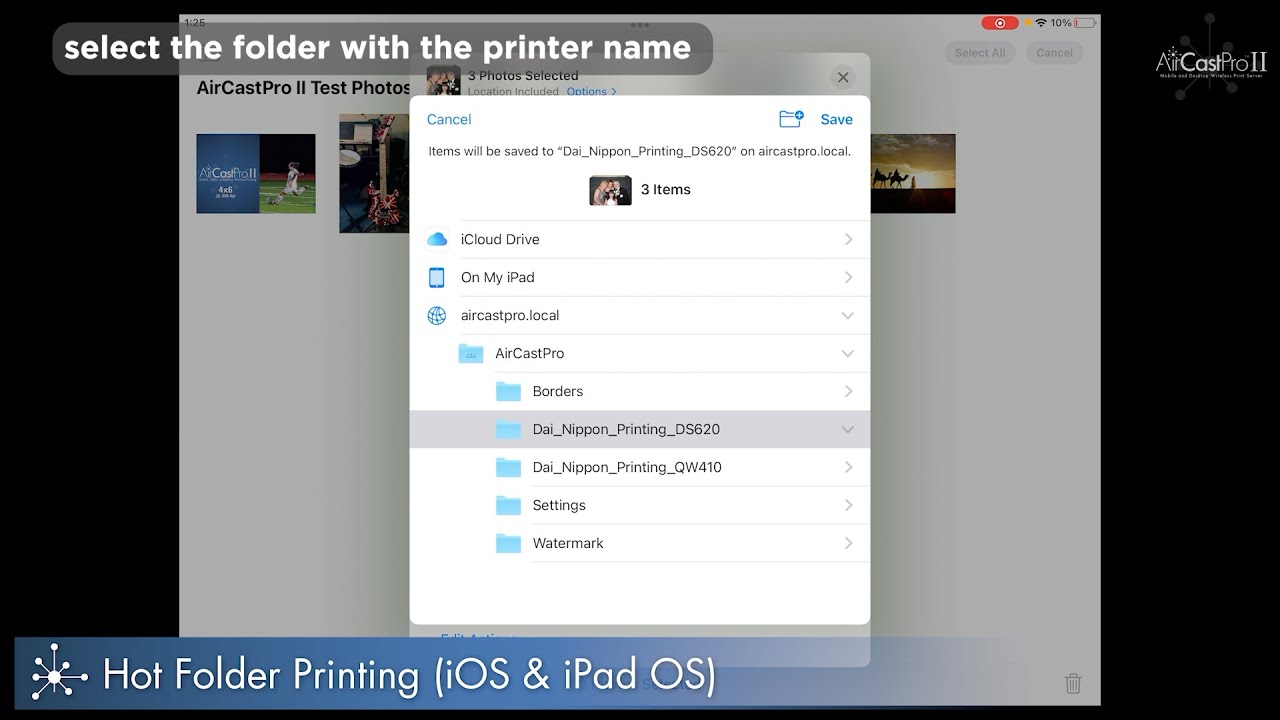Tap the AirCastPro 4x6 soccer photo thumbnail
Image resolution: width=1280 pixels, height=720 pixels.
pos(256,174)
